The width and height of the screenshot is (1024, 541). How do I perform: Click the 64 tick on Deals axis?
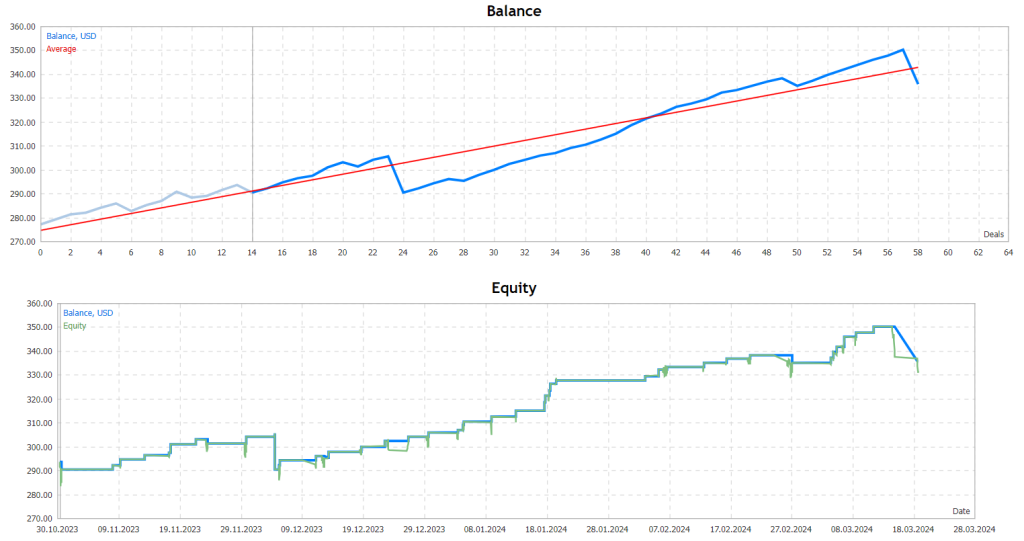pyautogui.click(x=1009, y=253)
